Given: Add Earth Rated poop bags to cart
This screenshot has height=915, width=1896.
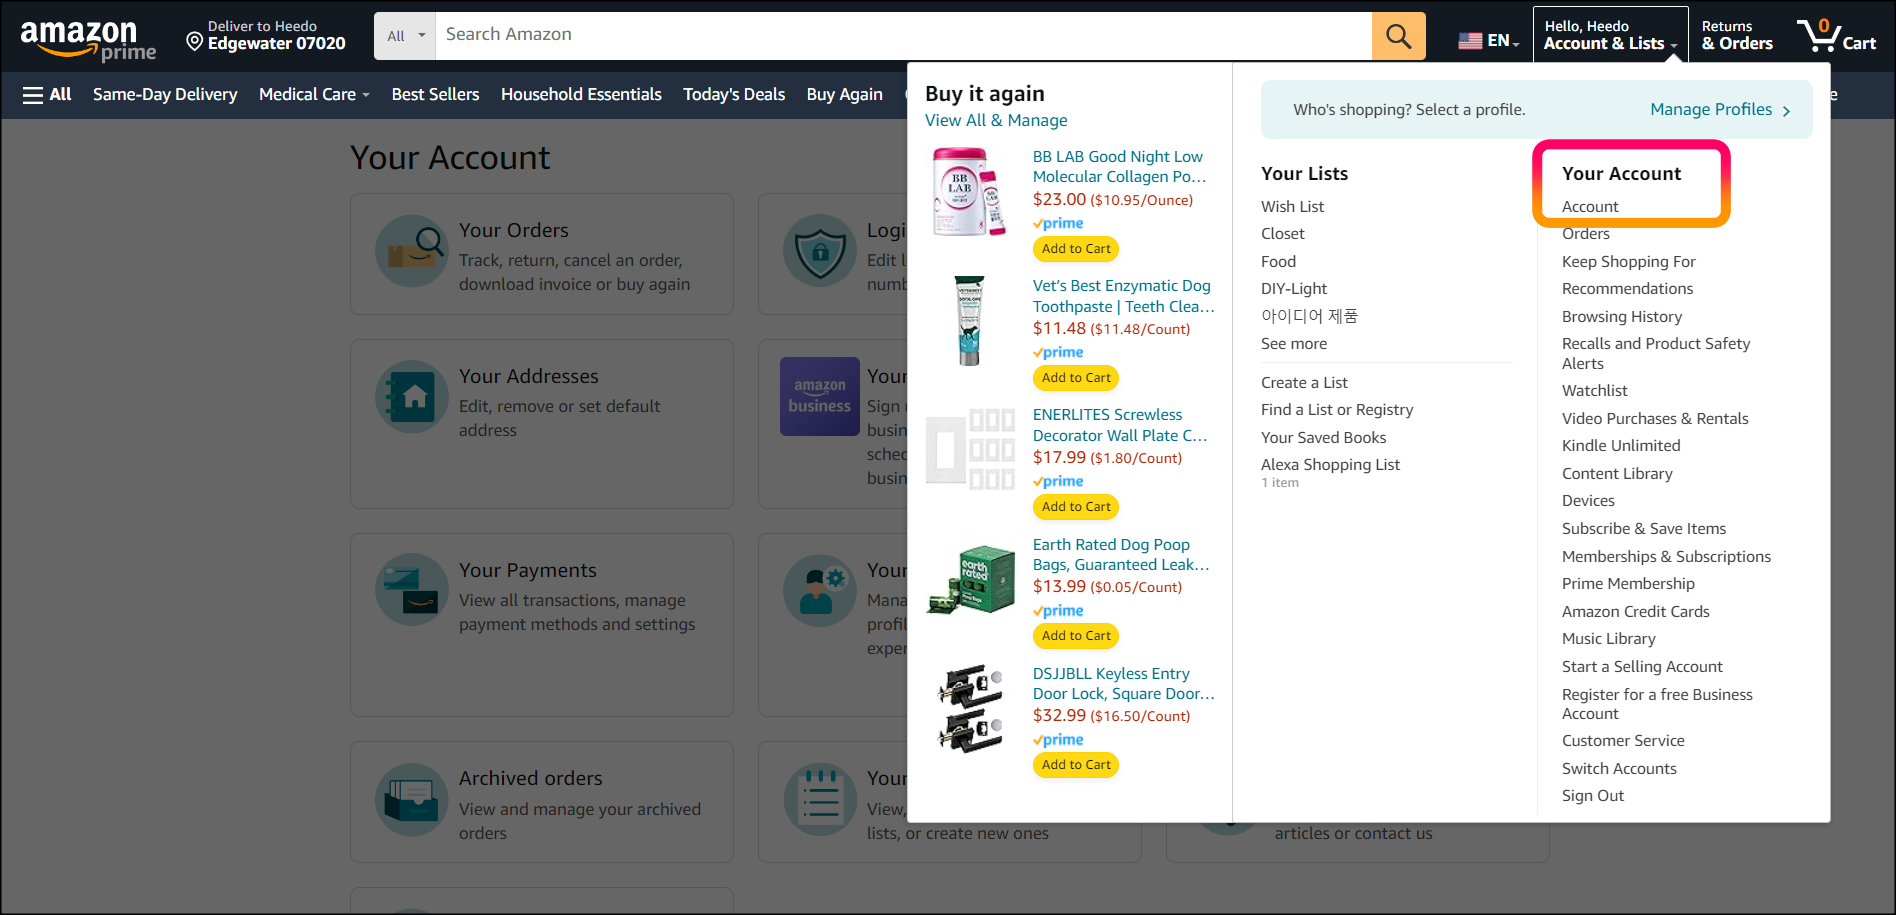Looking at the screenshot, I should (1076, 636).
